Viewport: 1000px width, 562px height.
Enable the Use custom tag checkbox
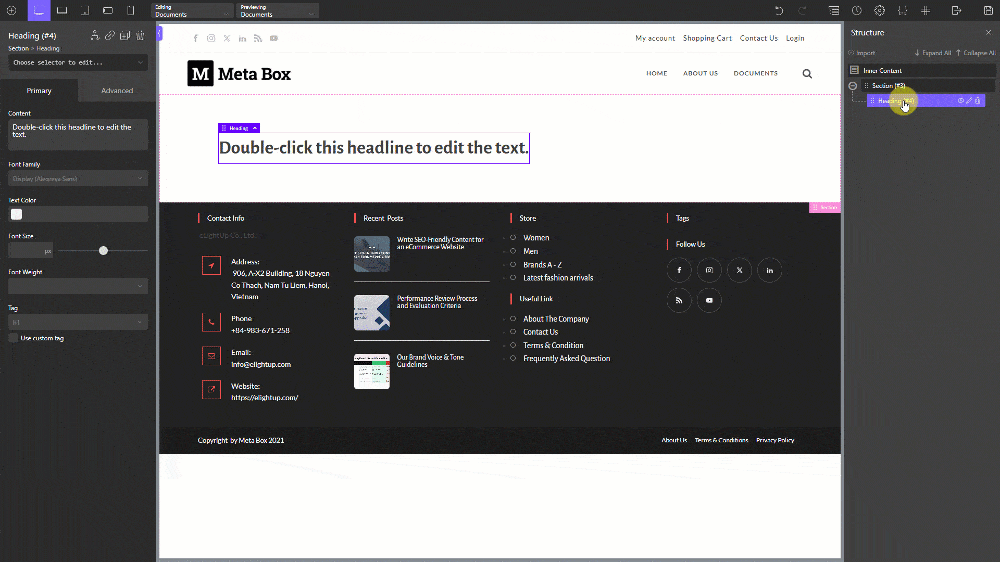pyautogui.click(x=13, y=338)
